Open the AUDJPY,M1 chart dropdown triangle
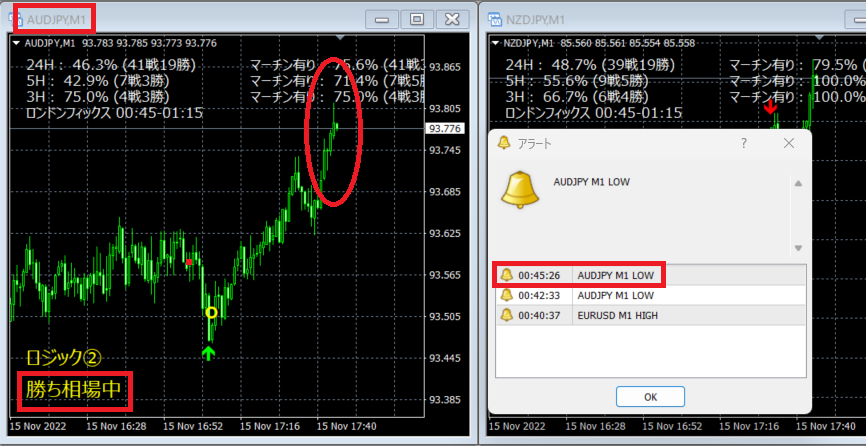Image resolution: width=866 pixels, height=446 pixels. [x=17, y=43]
